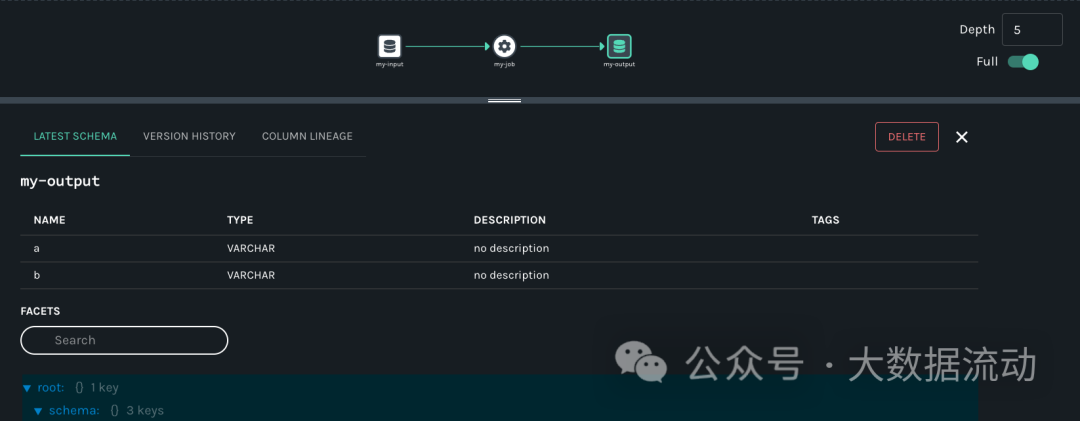Click the Depth label text
The width and height of the screenshot is (1080, 421).
(x=977, y=30)
